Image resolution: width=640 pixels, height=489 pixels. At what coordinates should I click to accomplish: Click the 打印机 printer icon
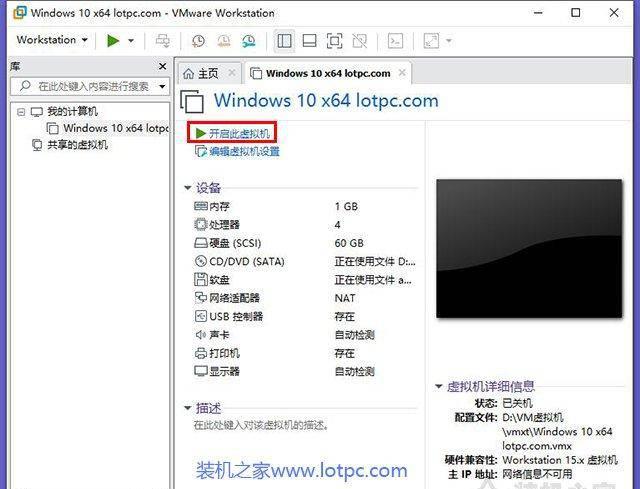pos(201,353)
